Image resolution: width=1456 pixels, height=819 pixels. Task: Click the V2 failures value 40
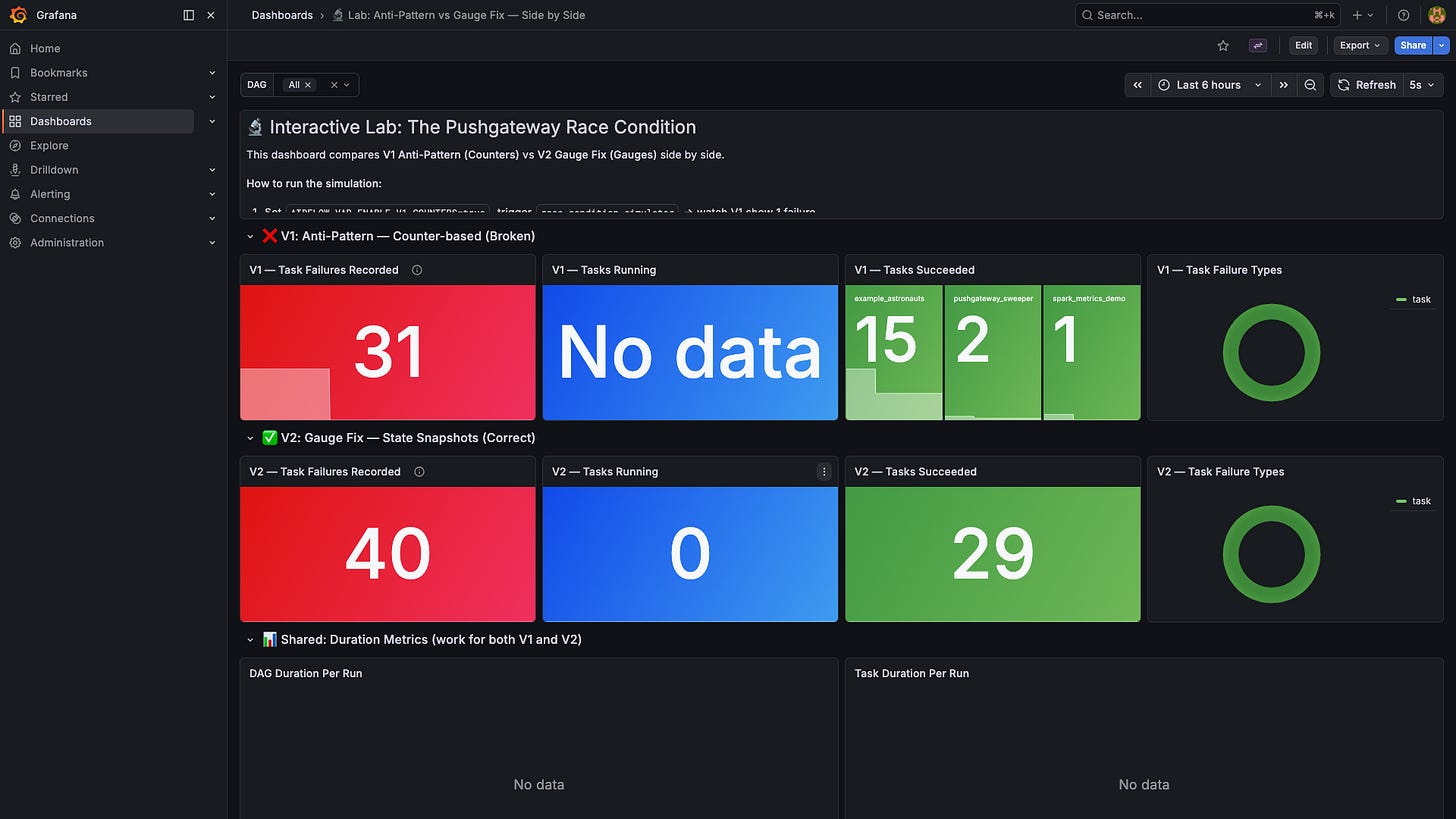(388, 554)
